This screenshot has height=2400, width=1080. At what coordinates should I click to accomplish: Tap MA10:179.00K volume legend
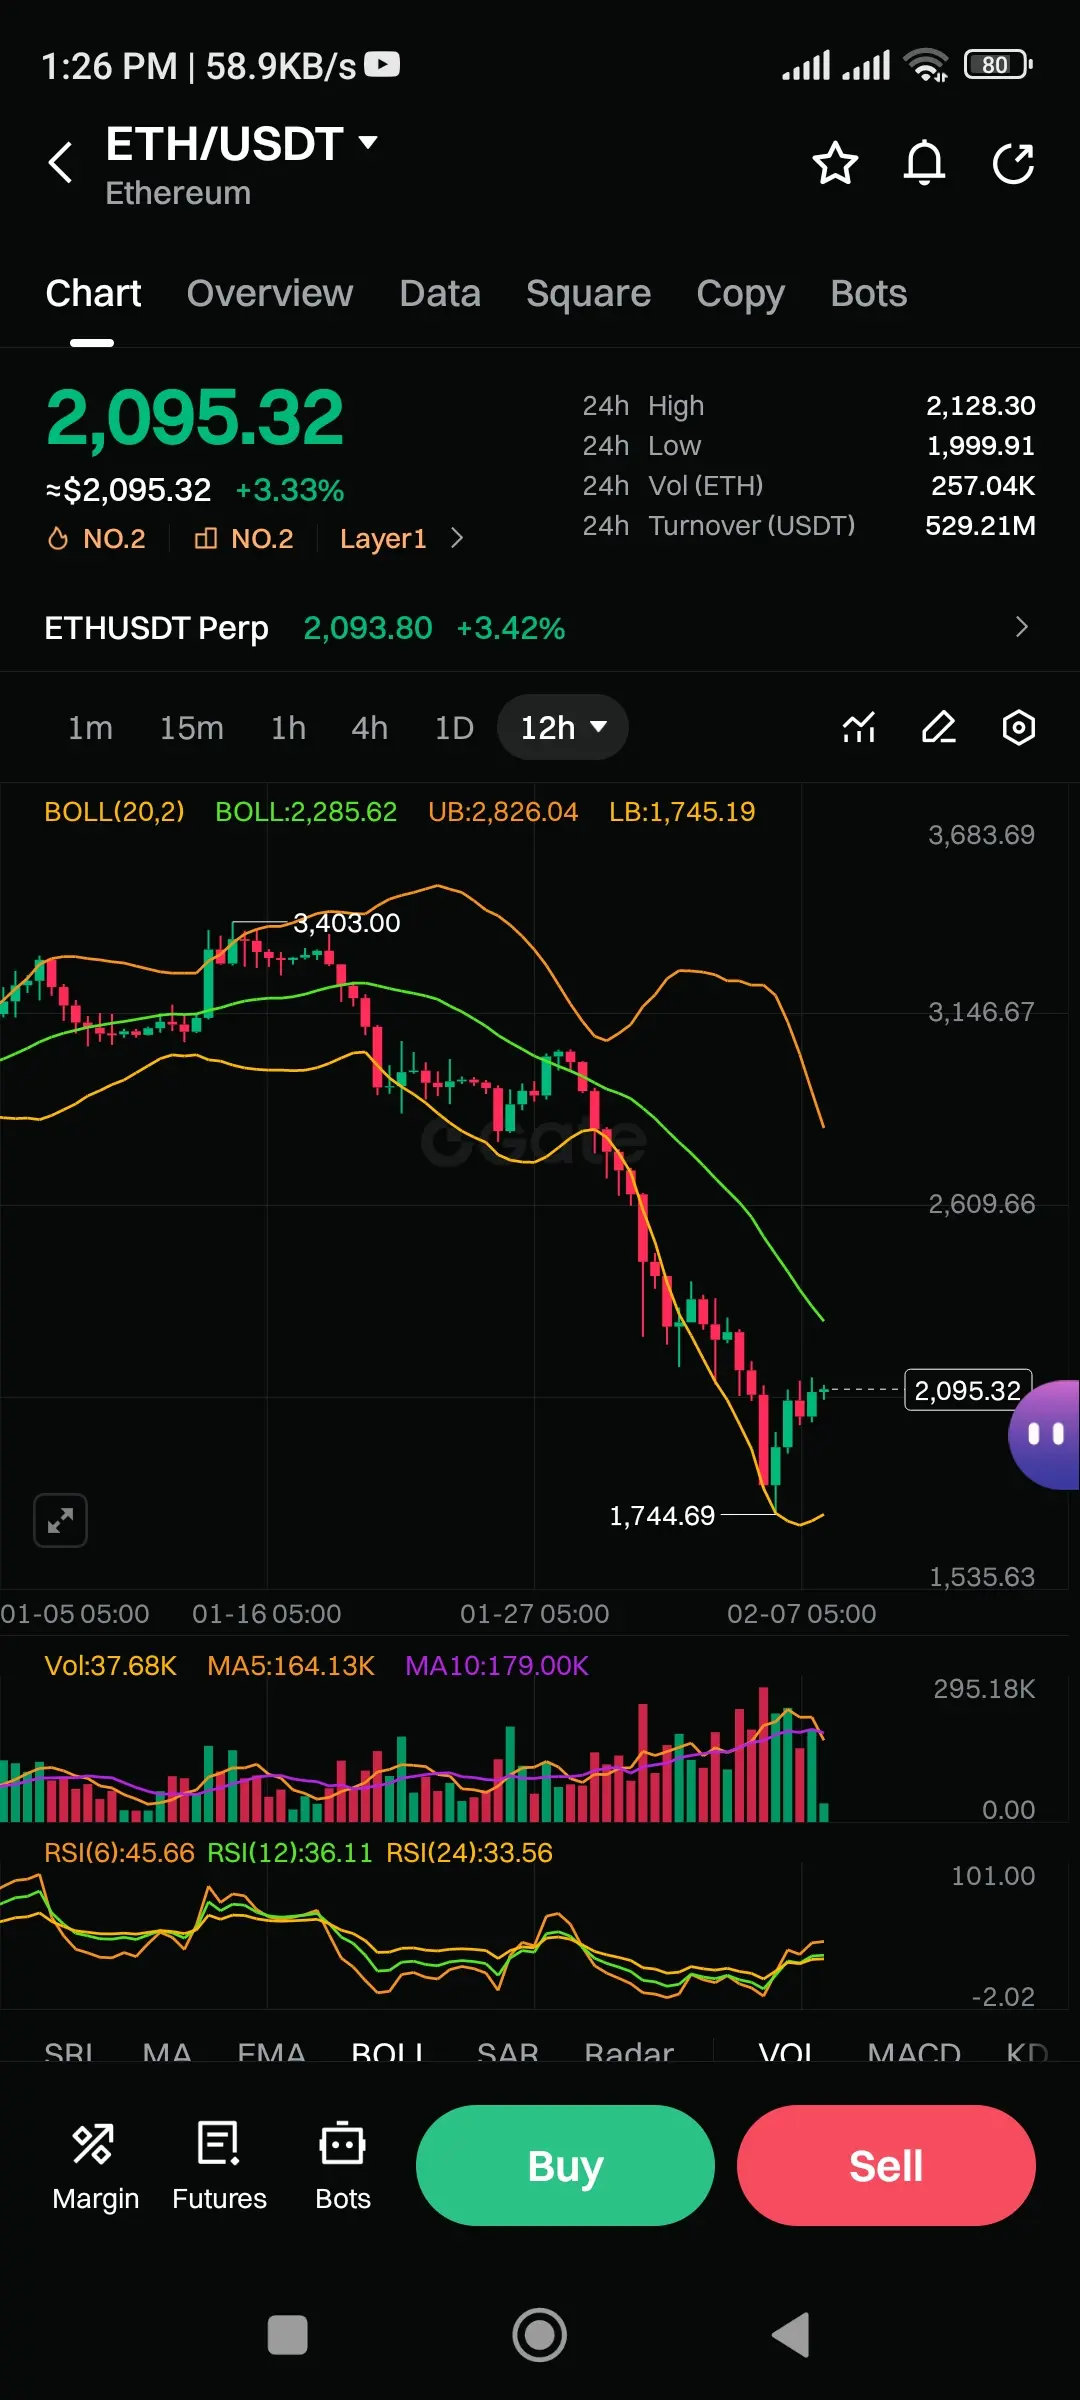pyautogui.click(x=497, y=1665)
